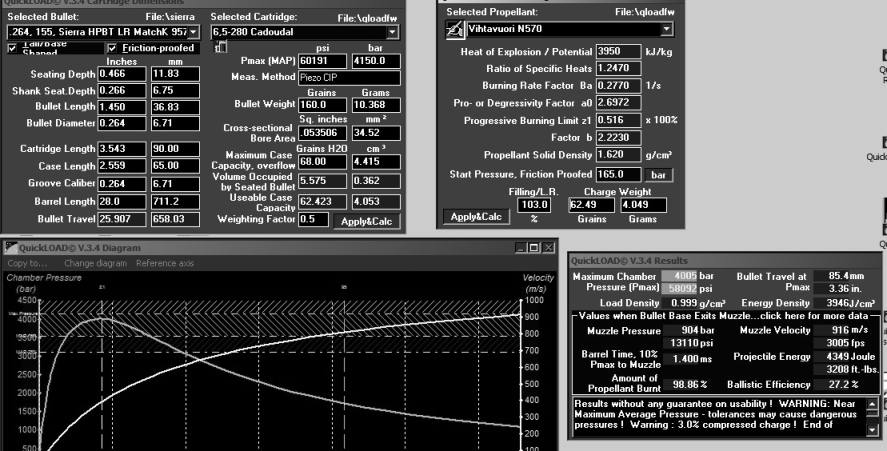Viewport: 887px width, 451px height.
Task: Click the Start Pressure, Friction Proofed field
Action: click(x=619, y=174)
